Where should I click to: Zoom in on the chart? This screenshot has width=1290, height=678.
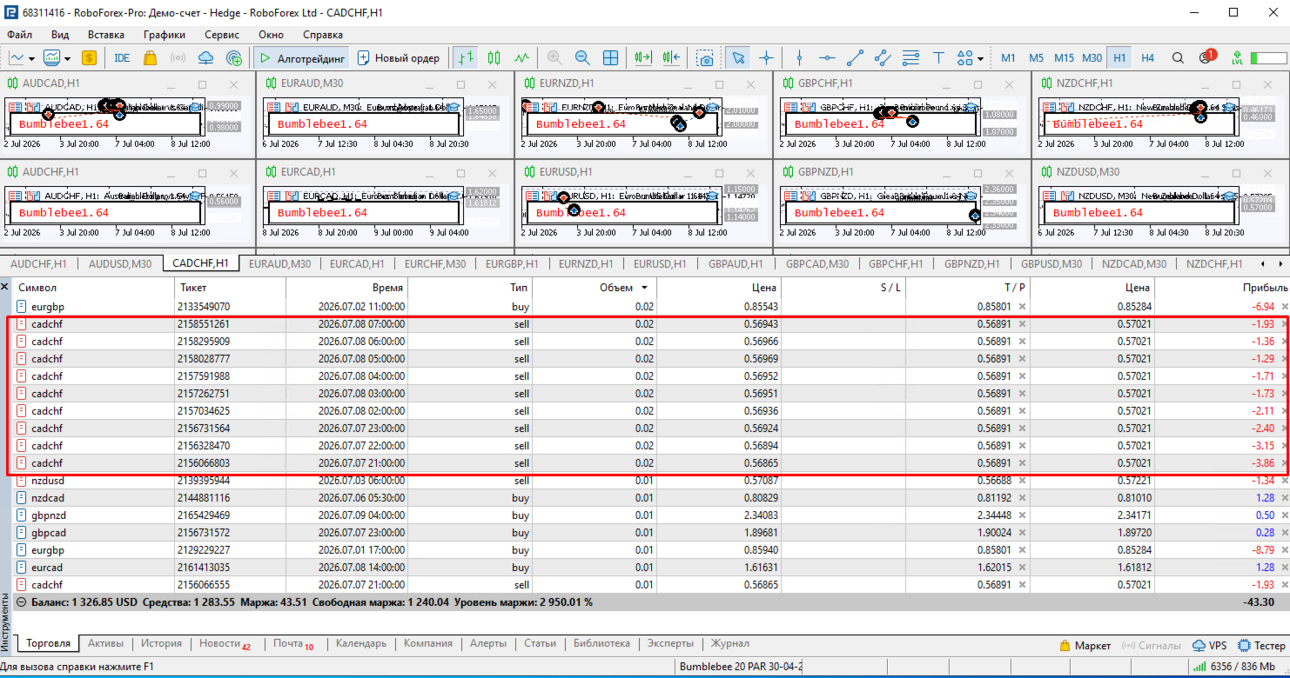point(554,58)
